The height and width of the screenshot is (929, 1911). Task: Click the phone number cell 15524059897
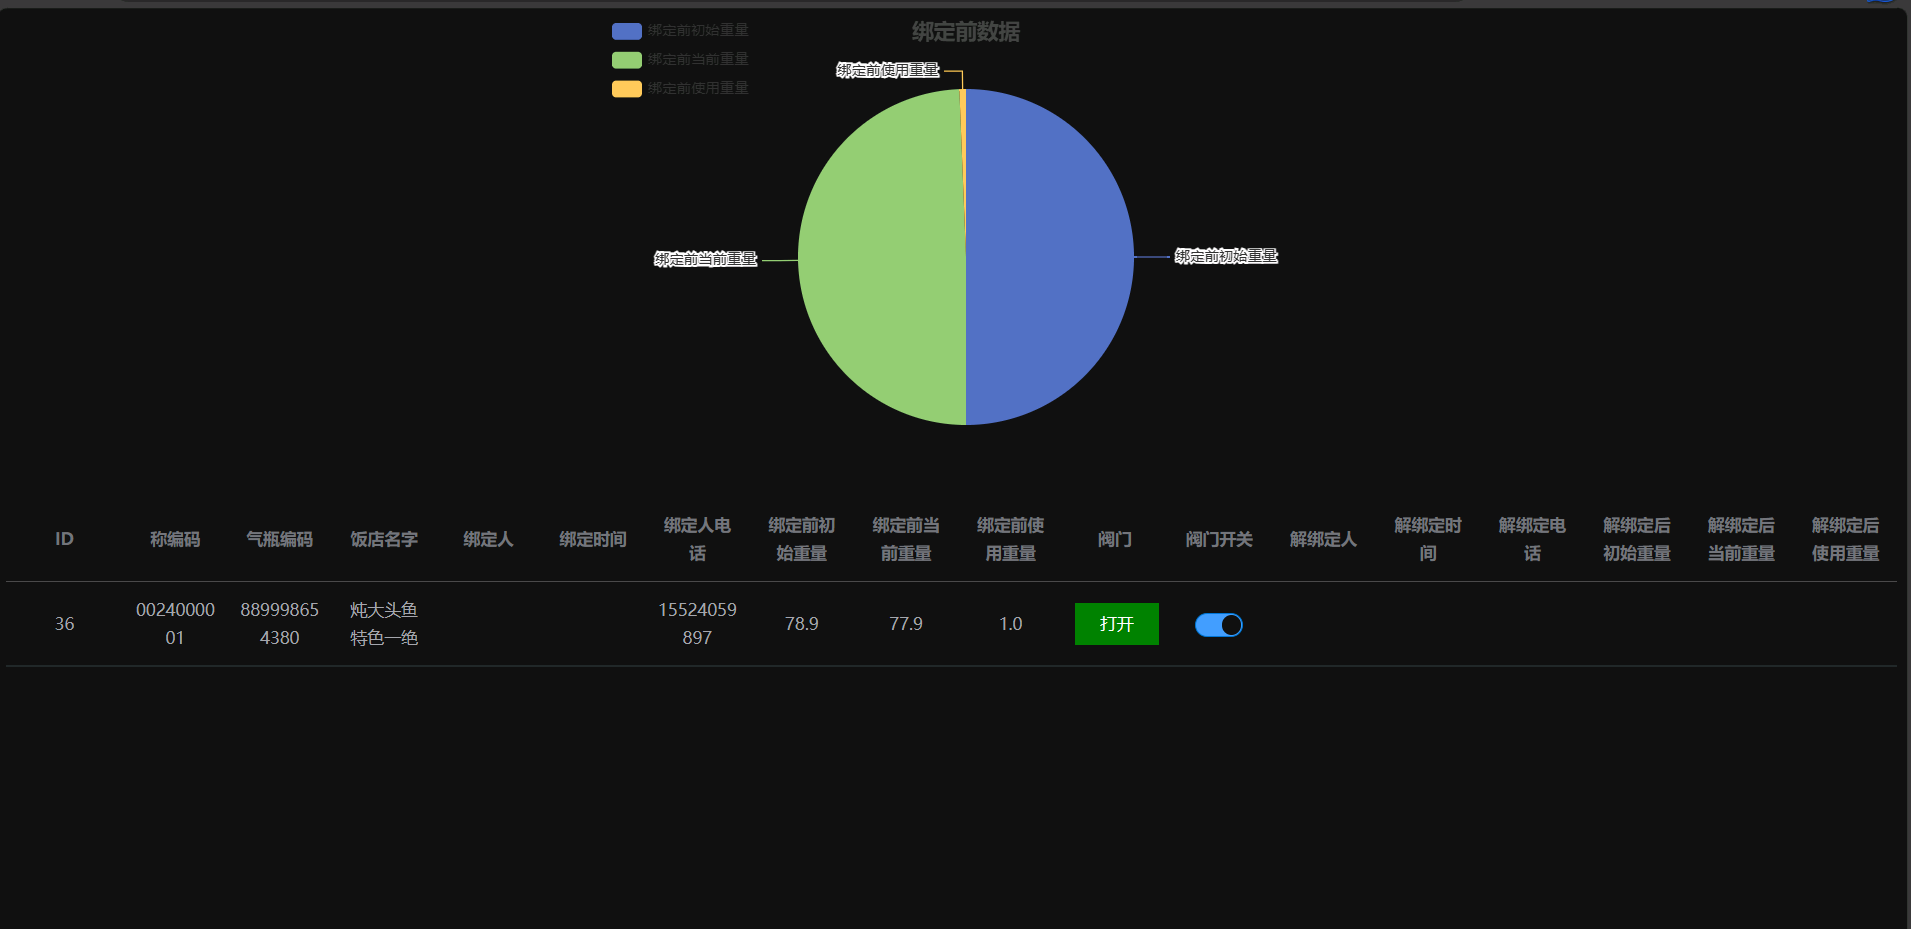coord(697,624)
